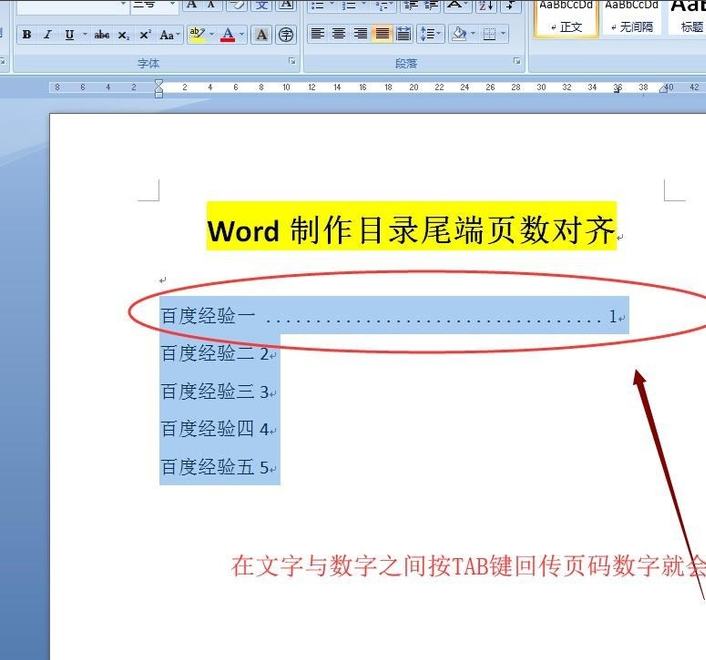The width and height of the screenshot is (706, 660).
Task: Toggle italic formatting
Action: (48, 35)
